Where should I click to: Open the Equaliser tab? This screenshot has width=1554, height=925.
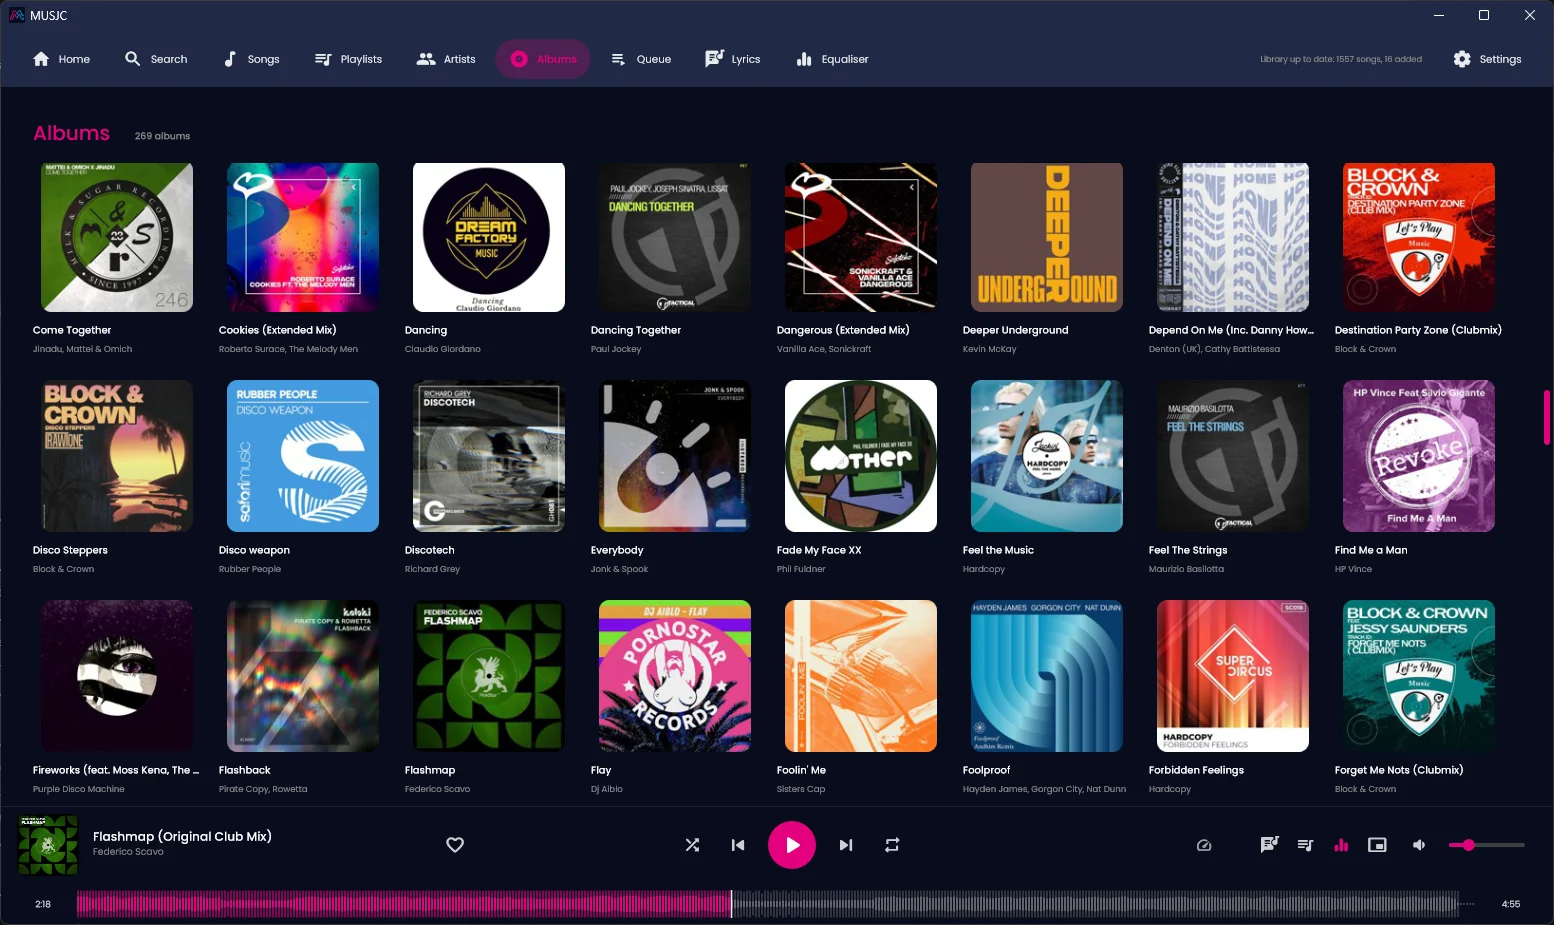point(832,59)
